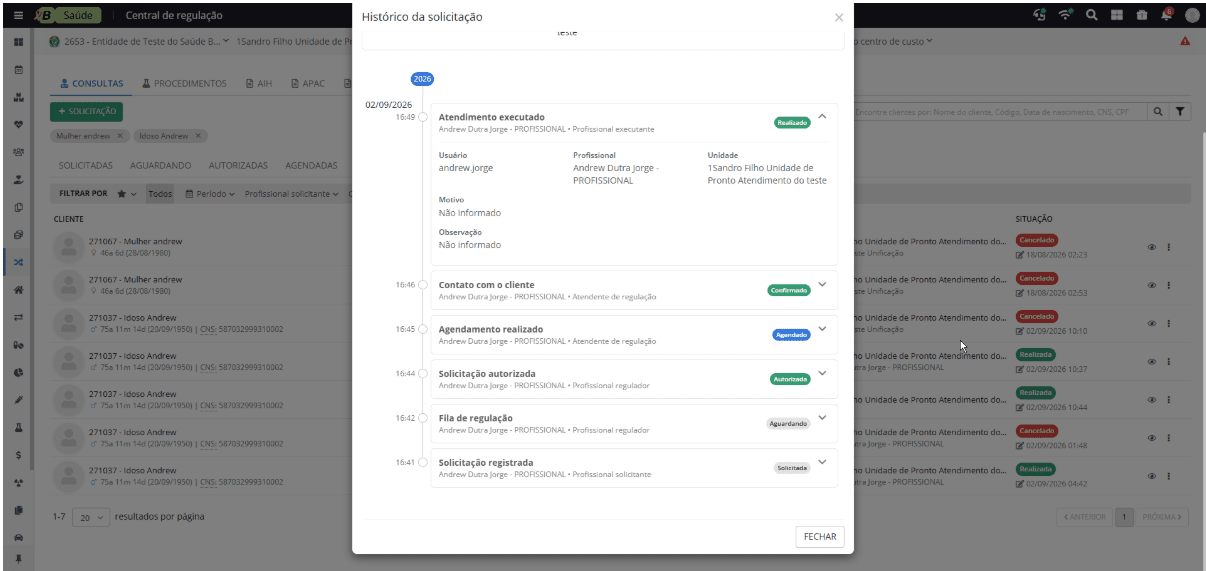Screen dimensions: 1206x571
Task: Open the Profissional solicitante filter dropdown
Action: click(292, 194)
